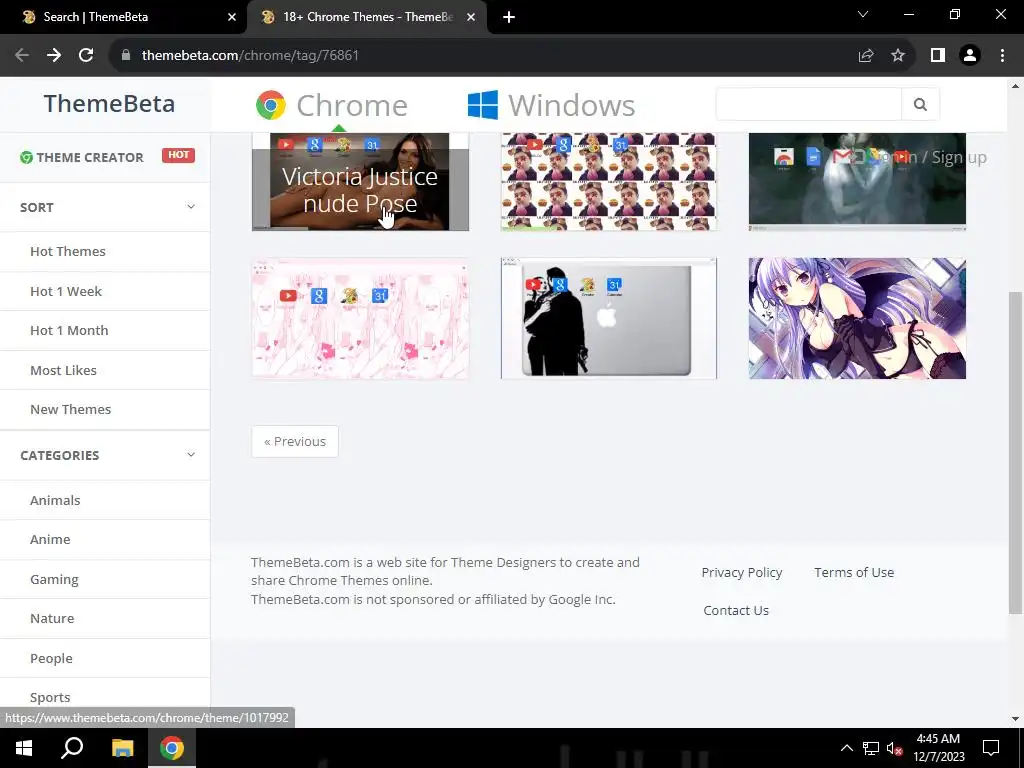Viewport: 1024px width, 768px height.
Task: Close the Search | ThemeBeta tab
Action: click(x=232, y=18)
